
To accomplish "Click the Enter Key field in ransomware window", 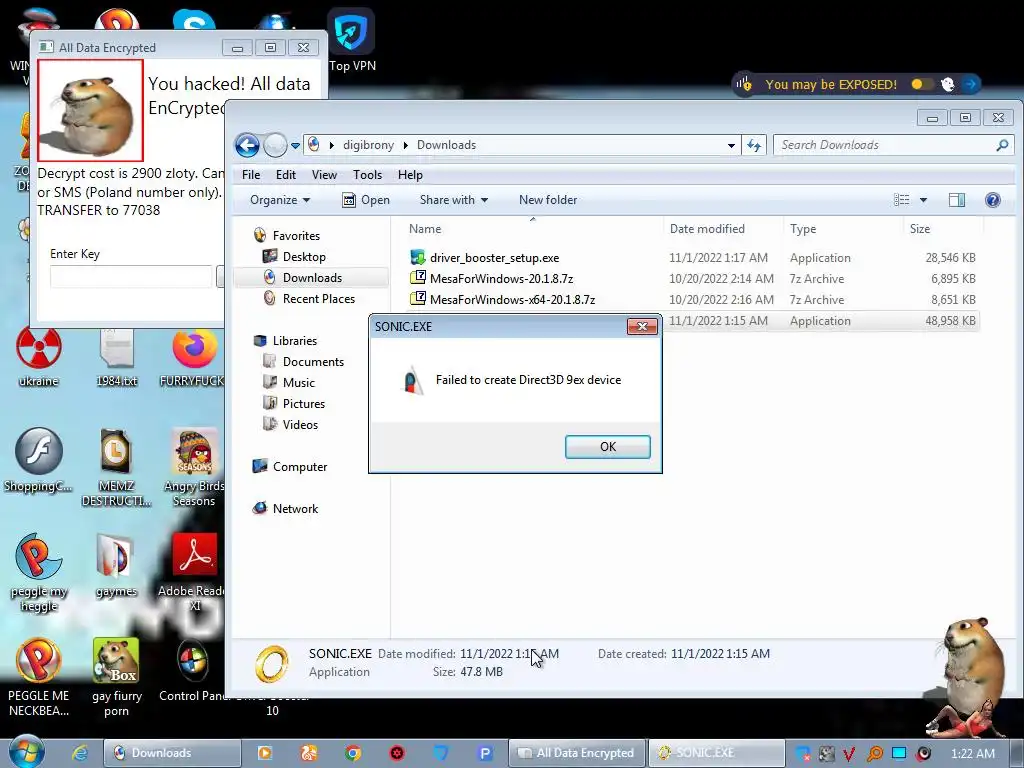I will 131,277.
